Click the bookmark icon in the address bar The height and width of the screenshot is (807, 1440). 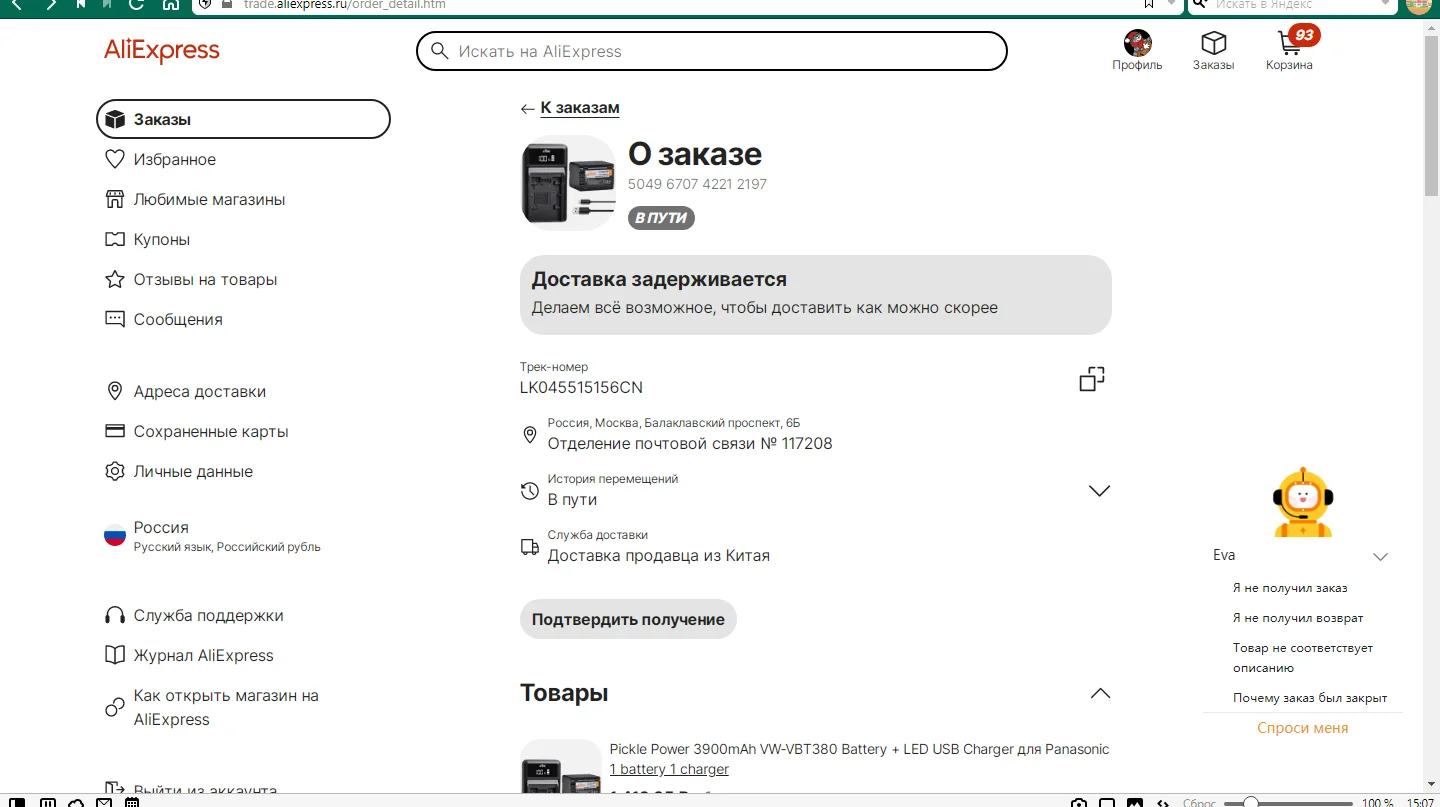pyautogui.click(x=1149, y=5)
